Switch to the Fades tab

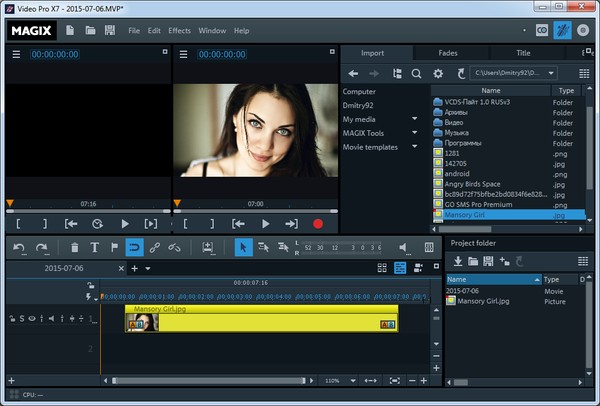tap(448, 53)
